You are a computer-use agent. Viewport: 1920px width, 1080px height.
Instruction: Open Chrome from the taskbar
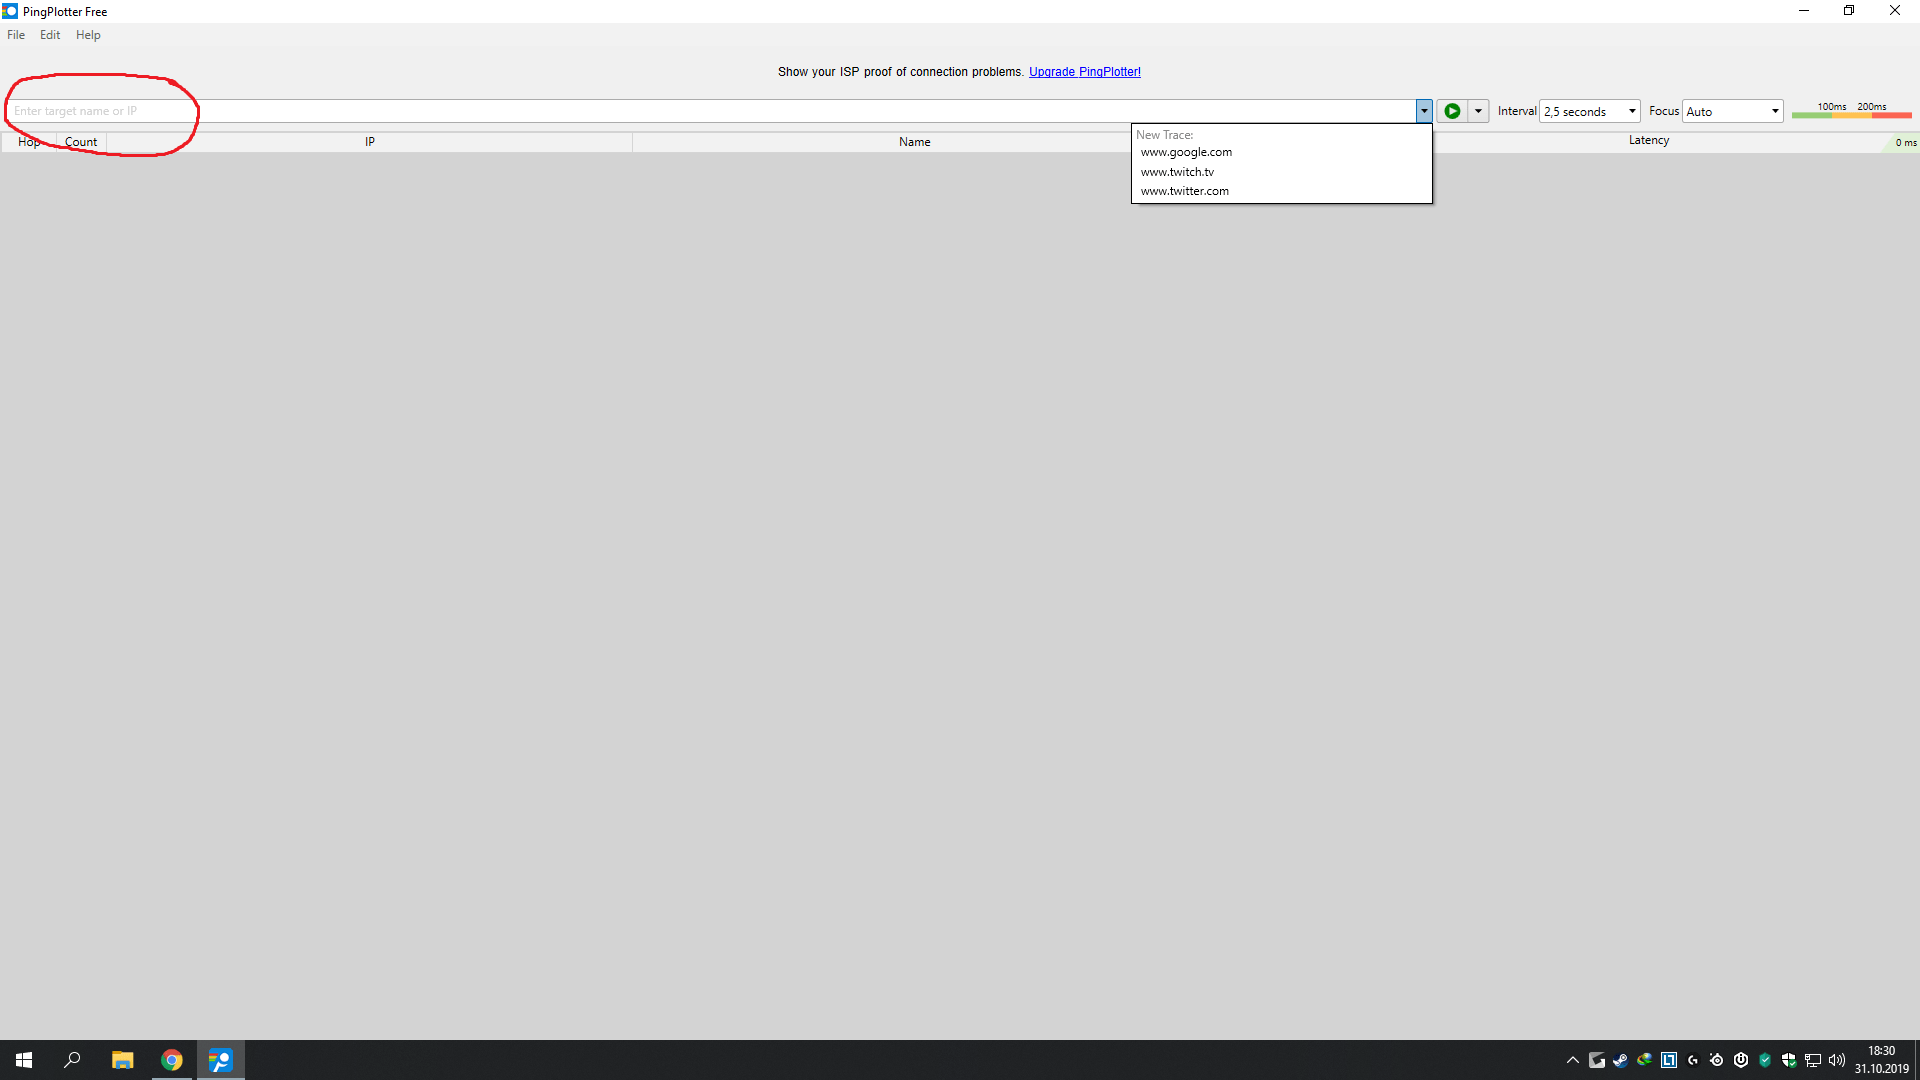(172, 1060)
